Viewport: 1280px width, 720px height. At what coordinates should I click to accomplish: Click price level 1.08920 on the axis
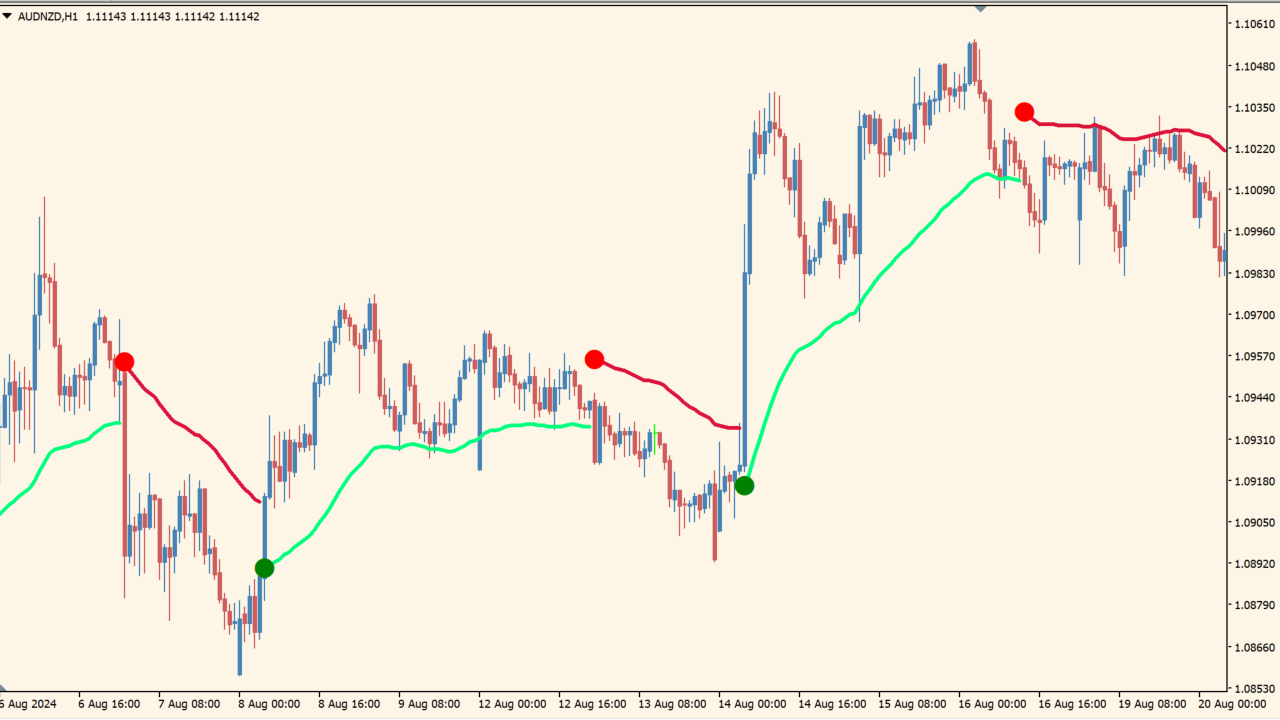(1255, 564)
